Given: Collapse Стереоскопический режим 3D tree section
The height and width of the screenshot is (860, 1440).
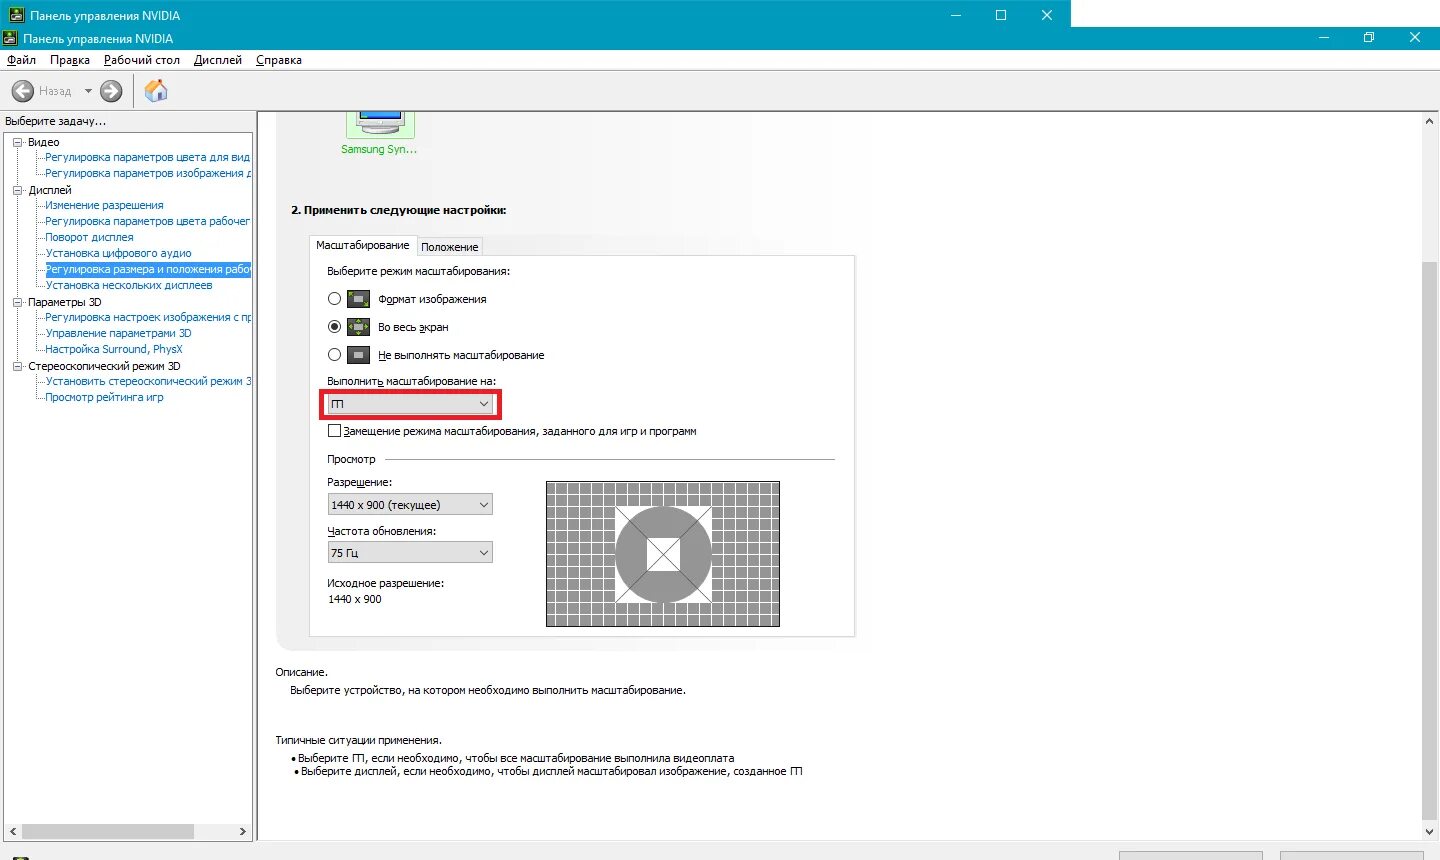Looking at the screenshot, I should coord(17,366).
